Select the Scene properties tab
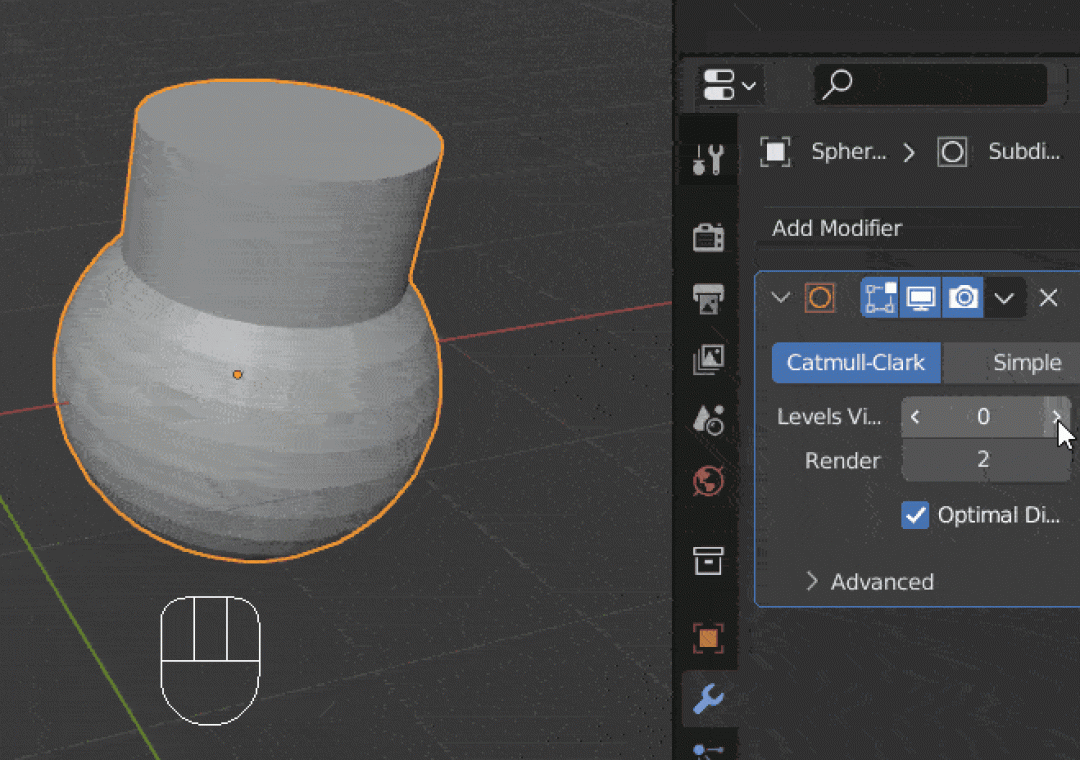This screenshot has height=760, width=1080. pyautogui.click(x=708, y=422)
